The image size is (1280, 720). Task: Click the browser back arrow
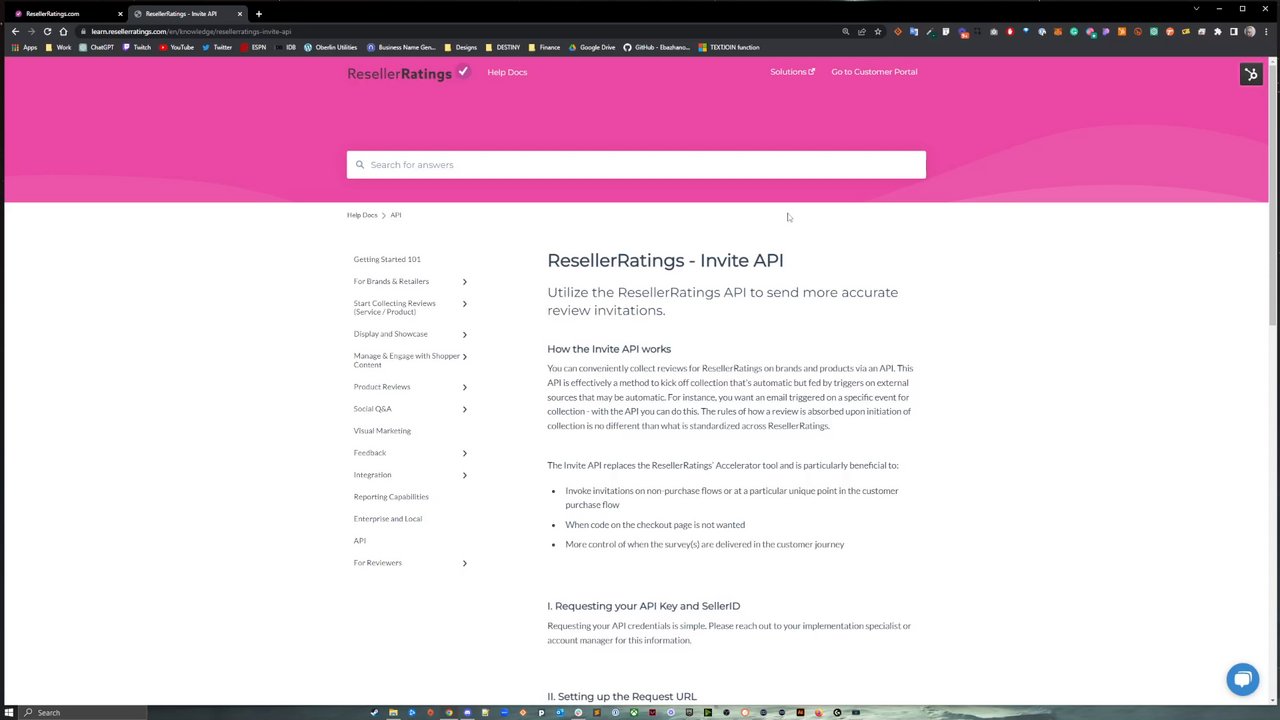coord(15,31)
